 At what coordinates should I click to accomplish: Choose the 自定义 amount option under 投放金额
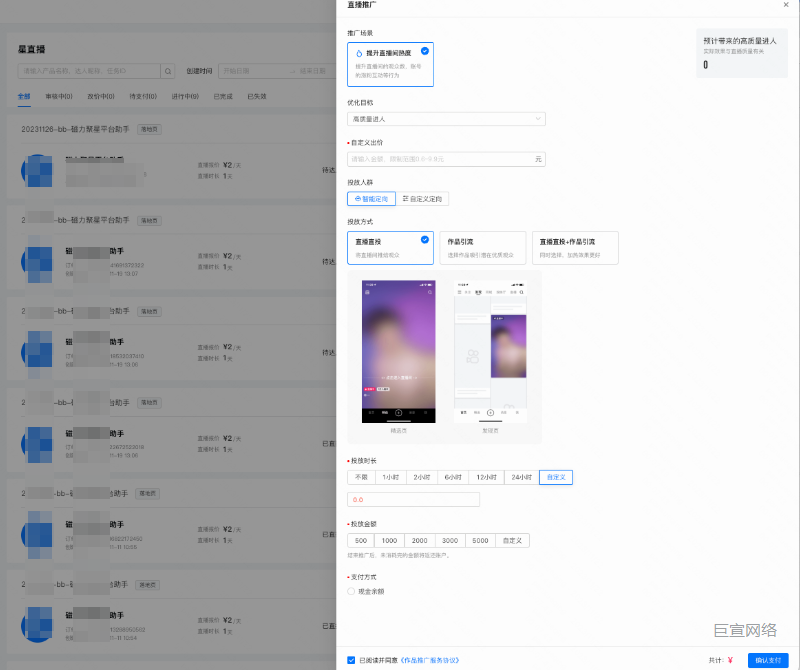pyautogui.click(x=513, y=540)
